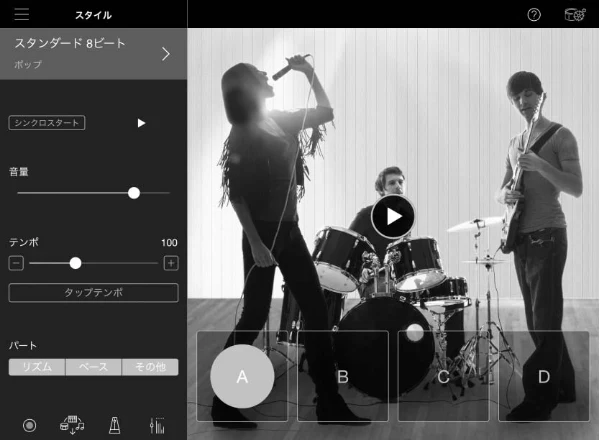Click the タップテンポ button
600x440 pixels.
pos(93,293)
